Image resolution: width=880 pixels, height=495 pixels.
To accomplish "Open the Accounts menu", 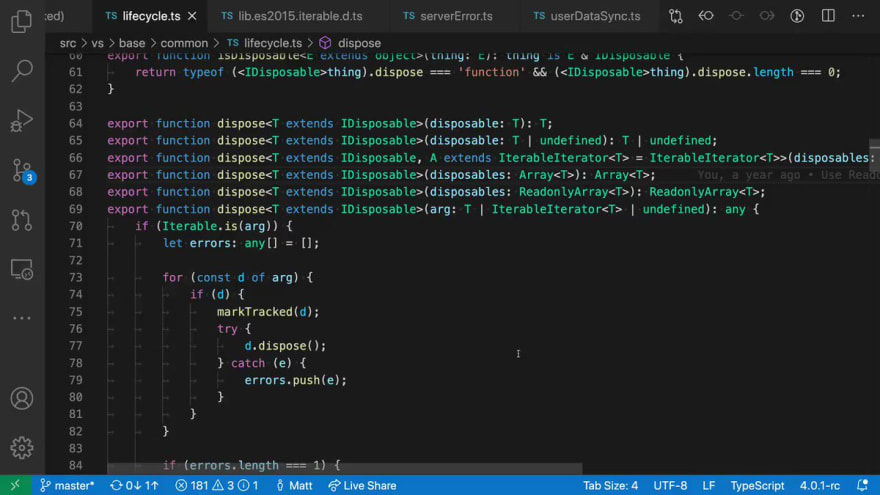I will point(21,398).
